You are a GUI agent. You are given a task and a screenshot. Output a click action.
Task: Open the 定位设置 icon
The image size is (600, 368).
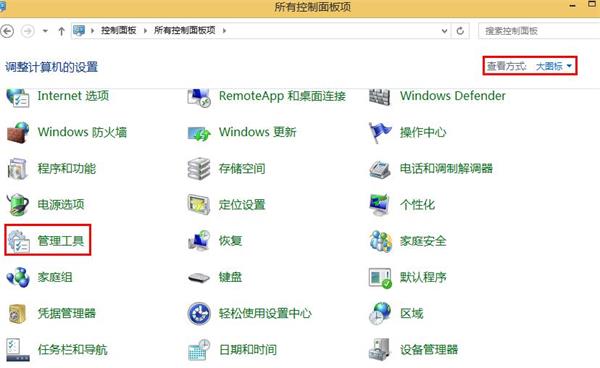(x=199, y=205)
